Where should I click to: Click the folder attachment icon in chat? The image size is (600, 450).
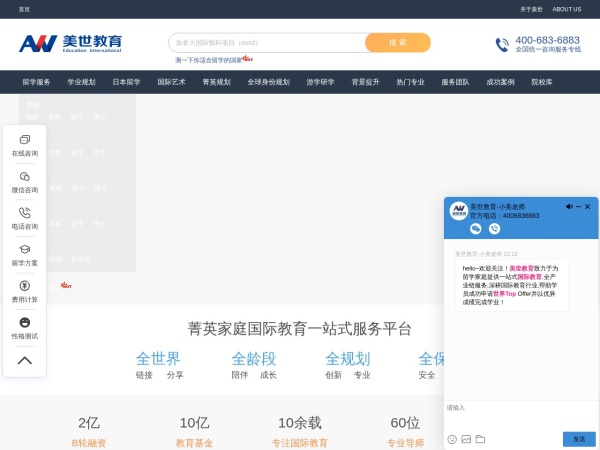(x=480, y=439)
